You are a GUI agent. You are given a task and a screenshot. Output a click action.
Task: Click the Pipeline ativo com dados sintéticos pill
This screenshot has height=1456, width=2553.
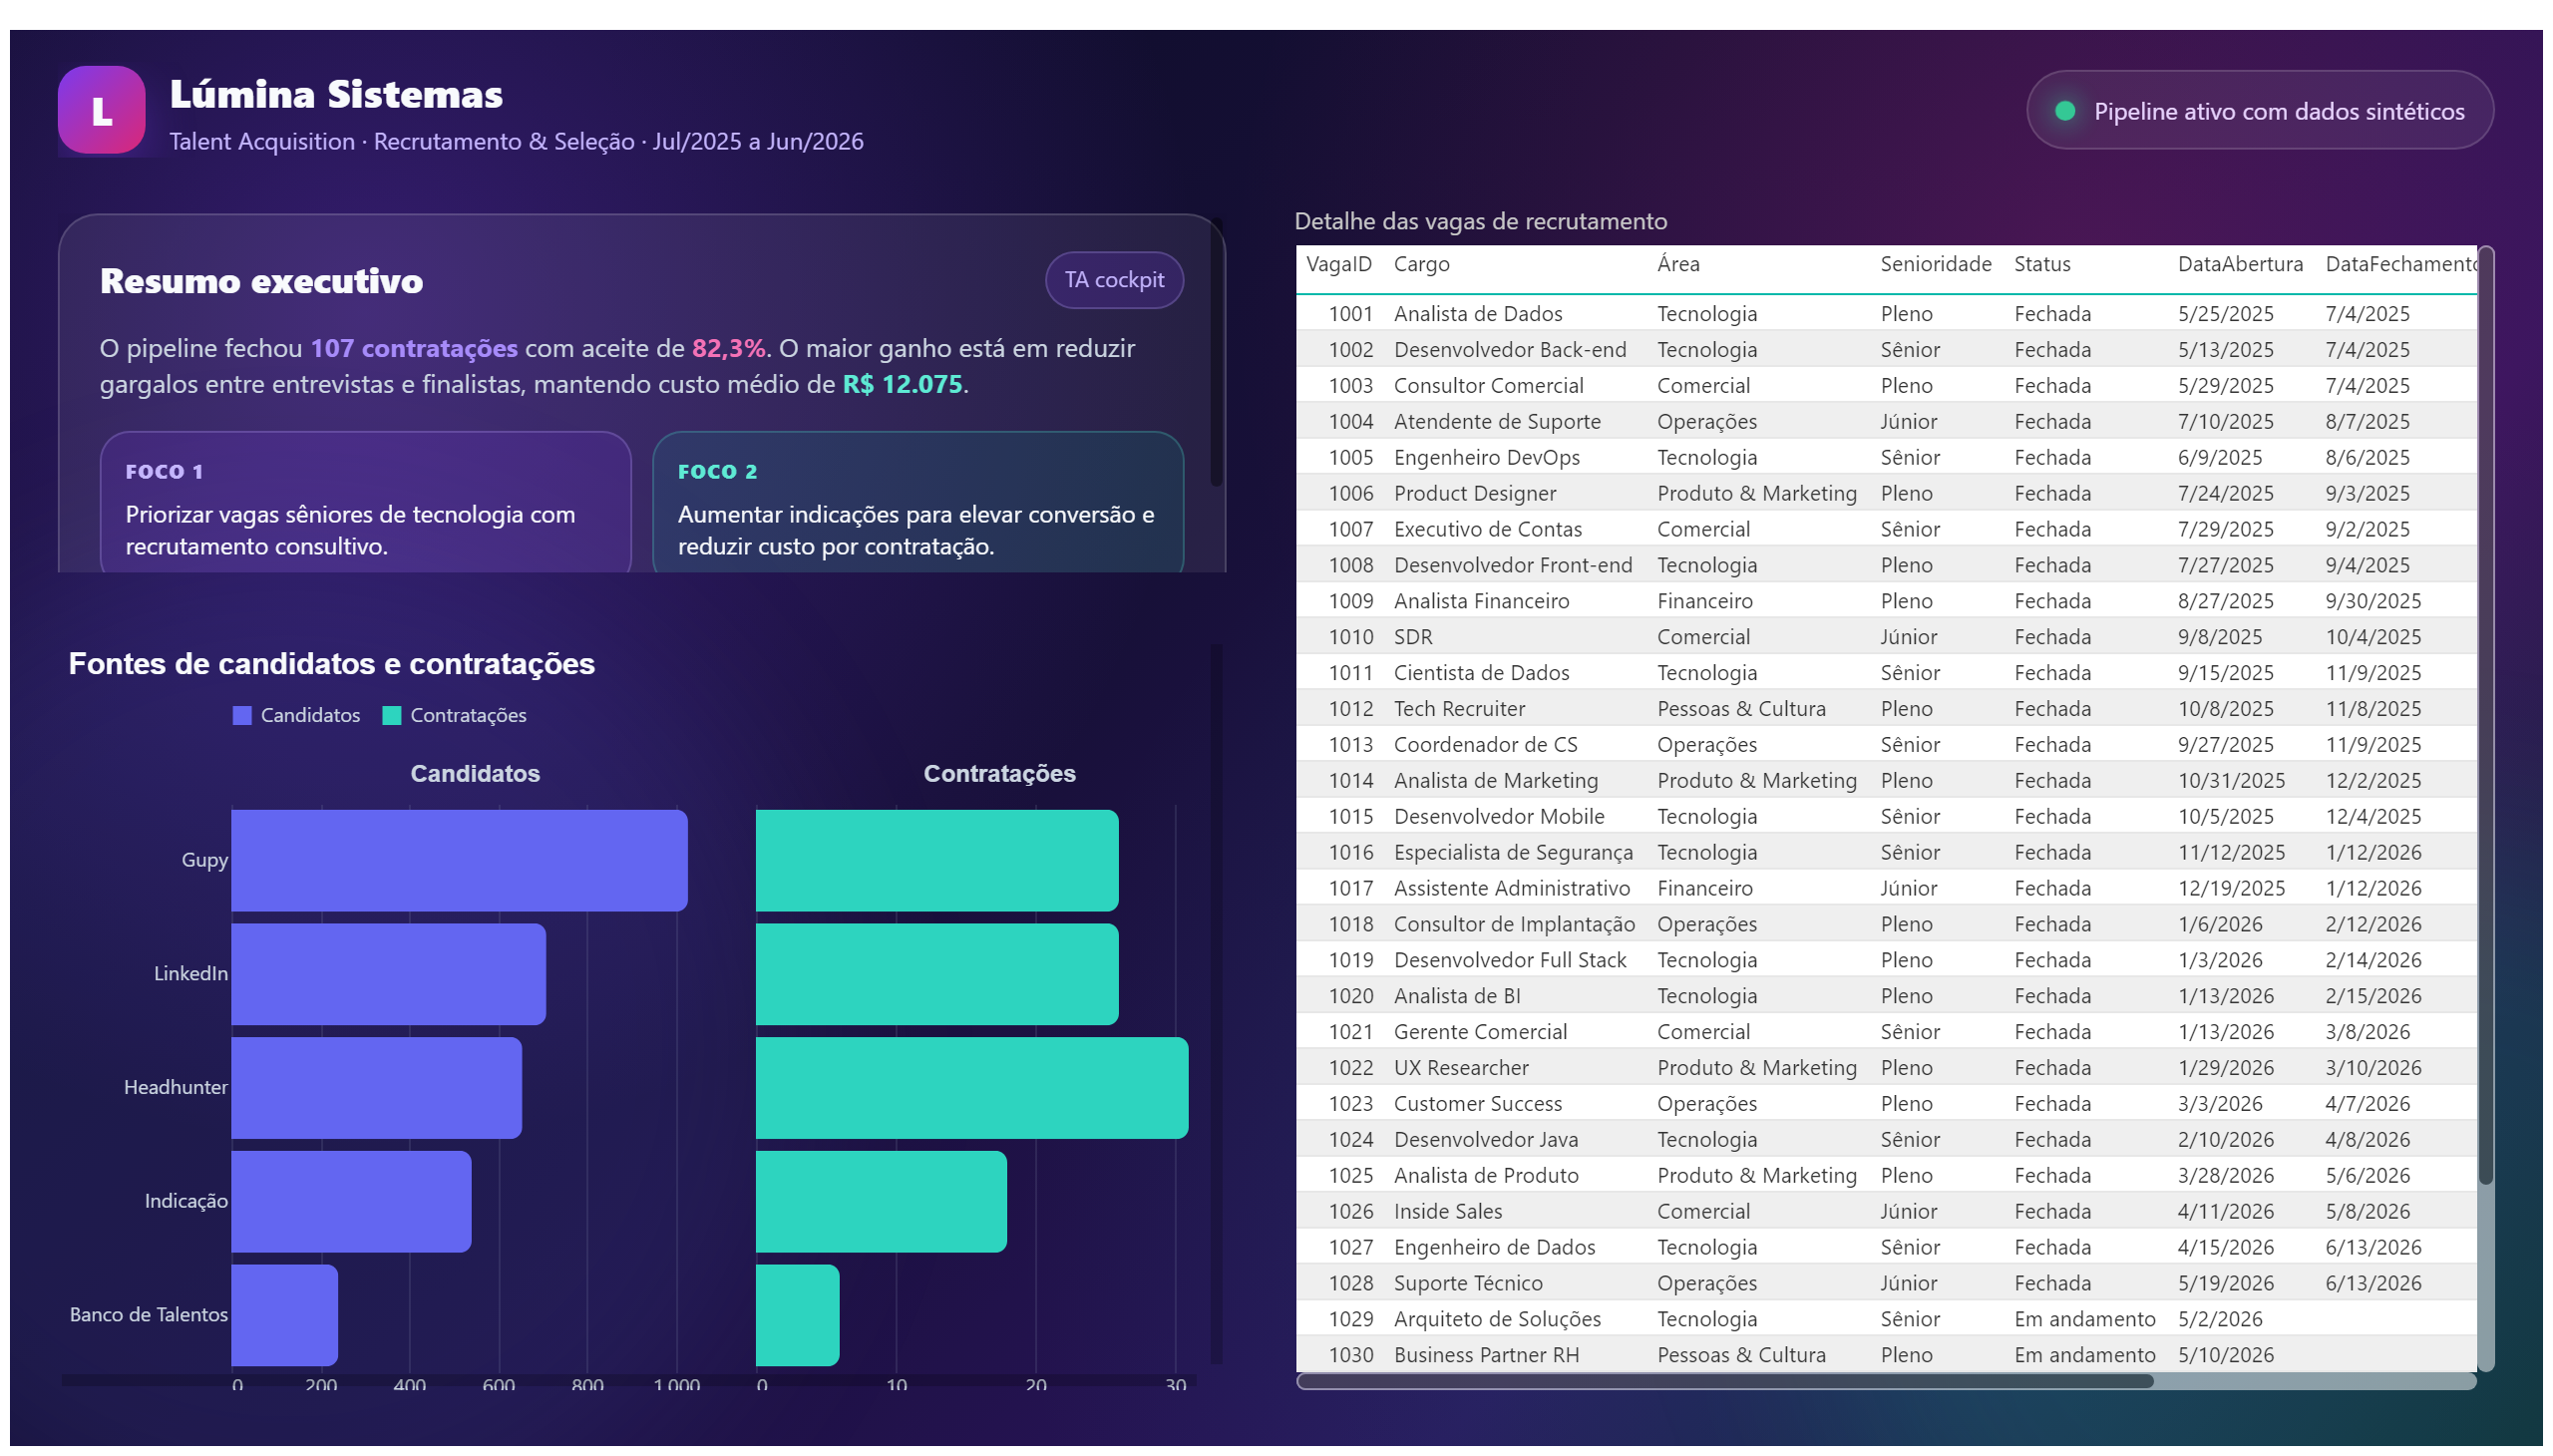[2259, 110]
